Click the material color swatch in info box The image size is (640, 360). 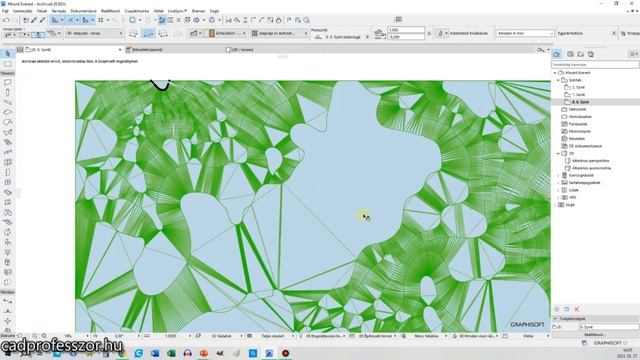point(212,33)
